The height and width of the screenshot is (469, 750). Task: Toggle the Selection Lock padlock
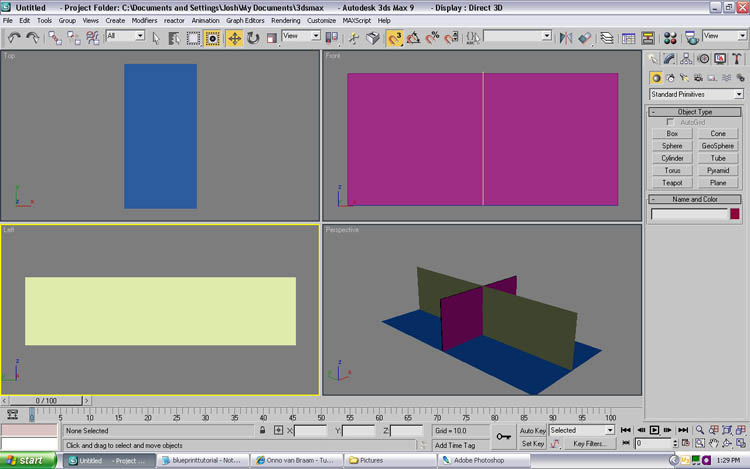(263, 430)
